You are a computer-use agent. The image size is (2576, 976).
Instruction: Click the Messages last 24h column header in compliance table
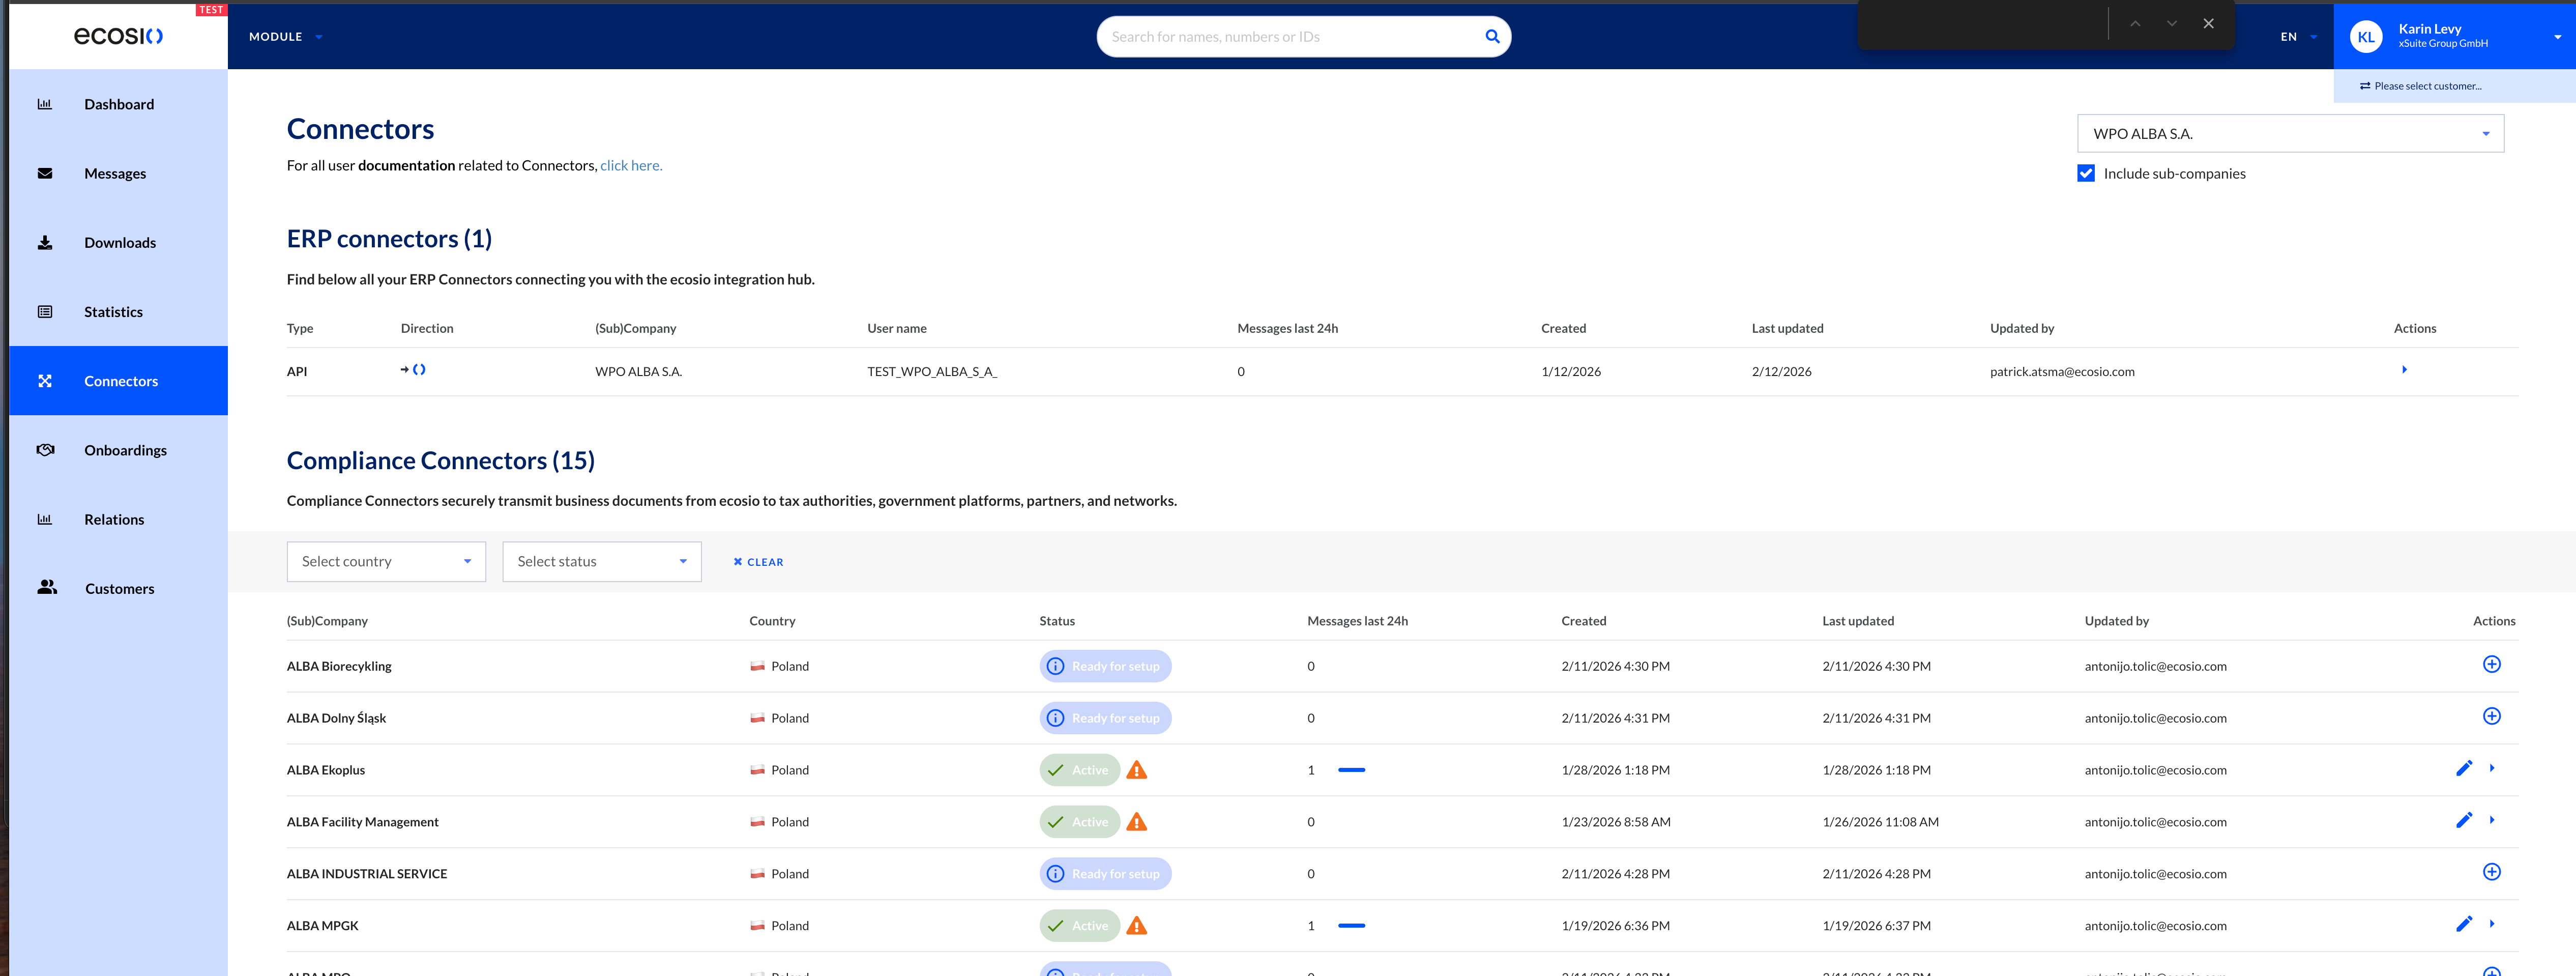coord(1357,621)
